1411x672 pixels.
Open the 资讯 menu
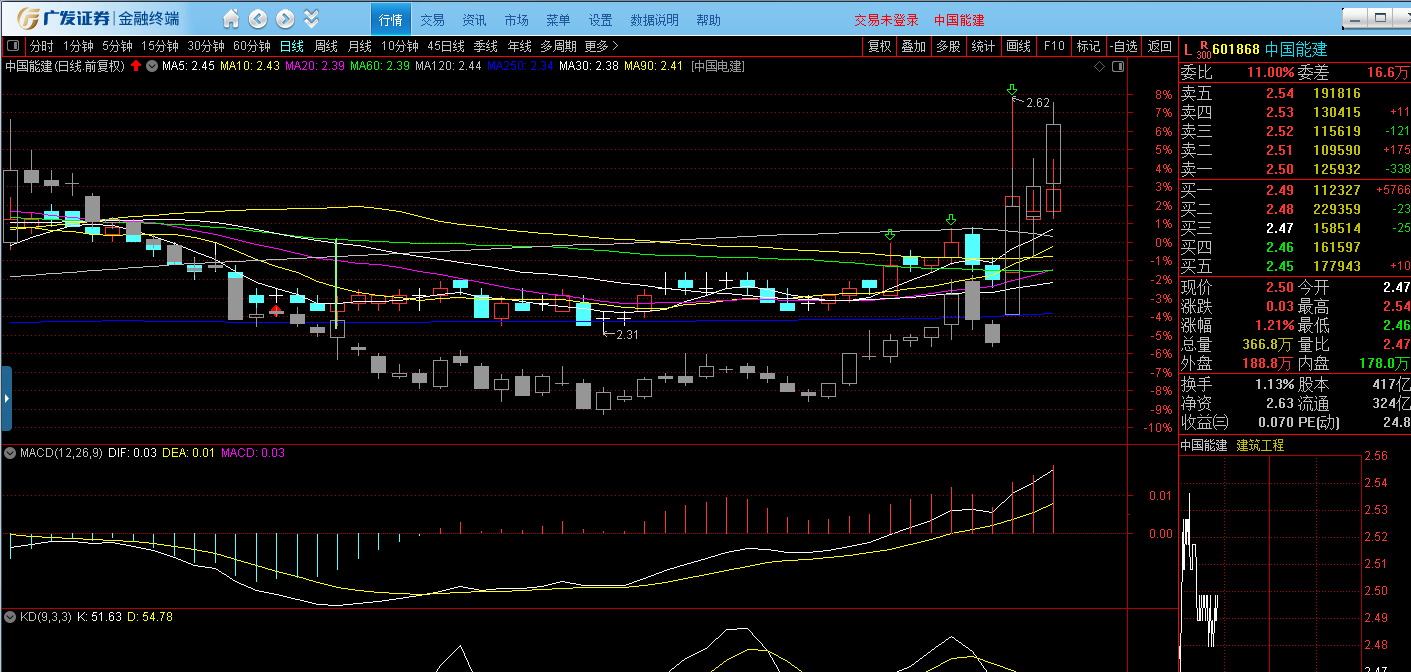tap(475, 20)
